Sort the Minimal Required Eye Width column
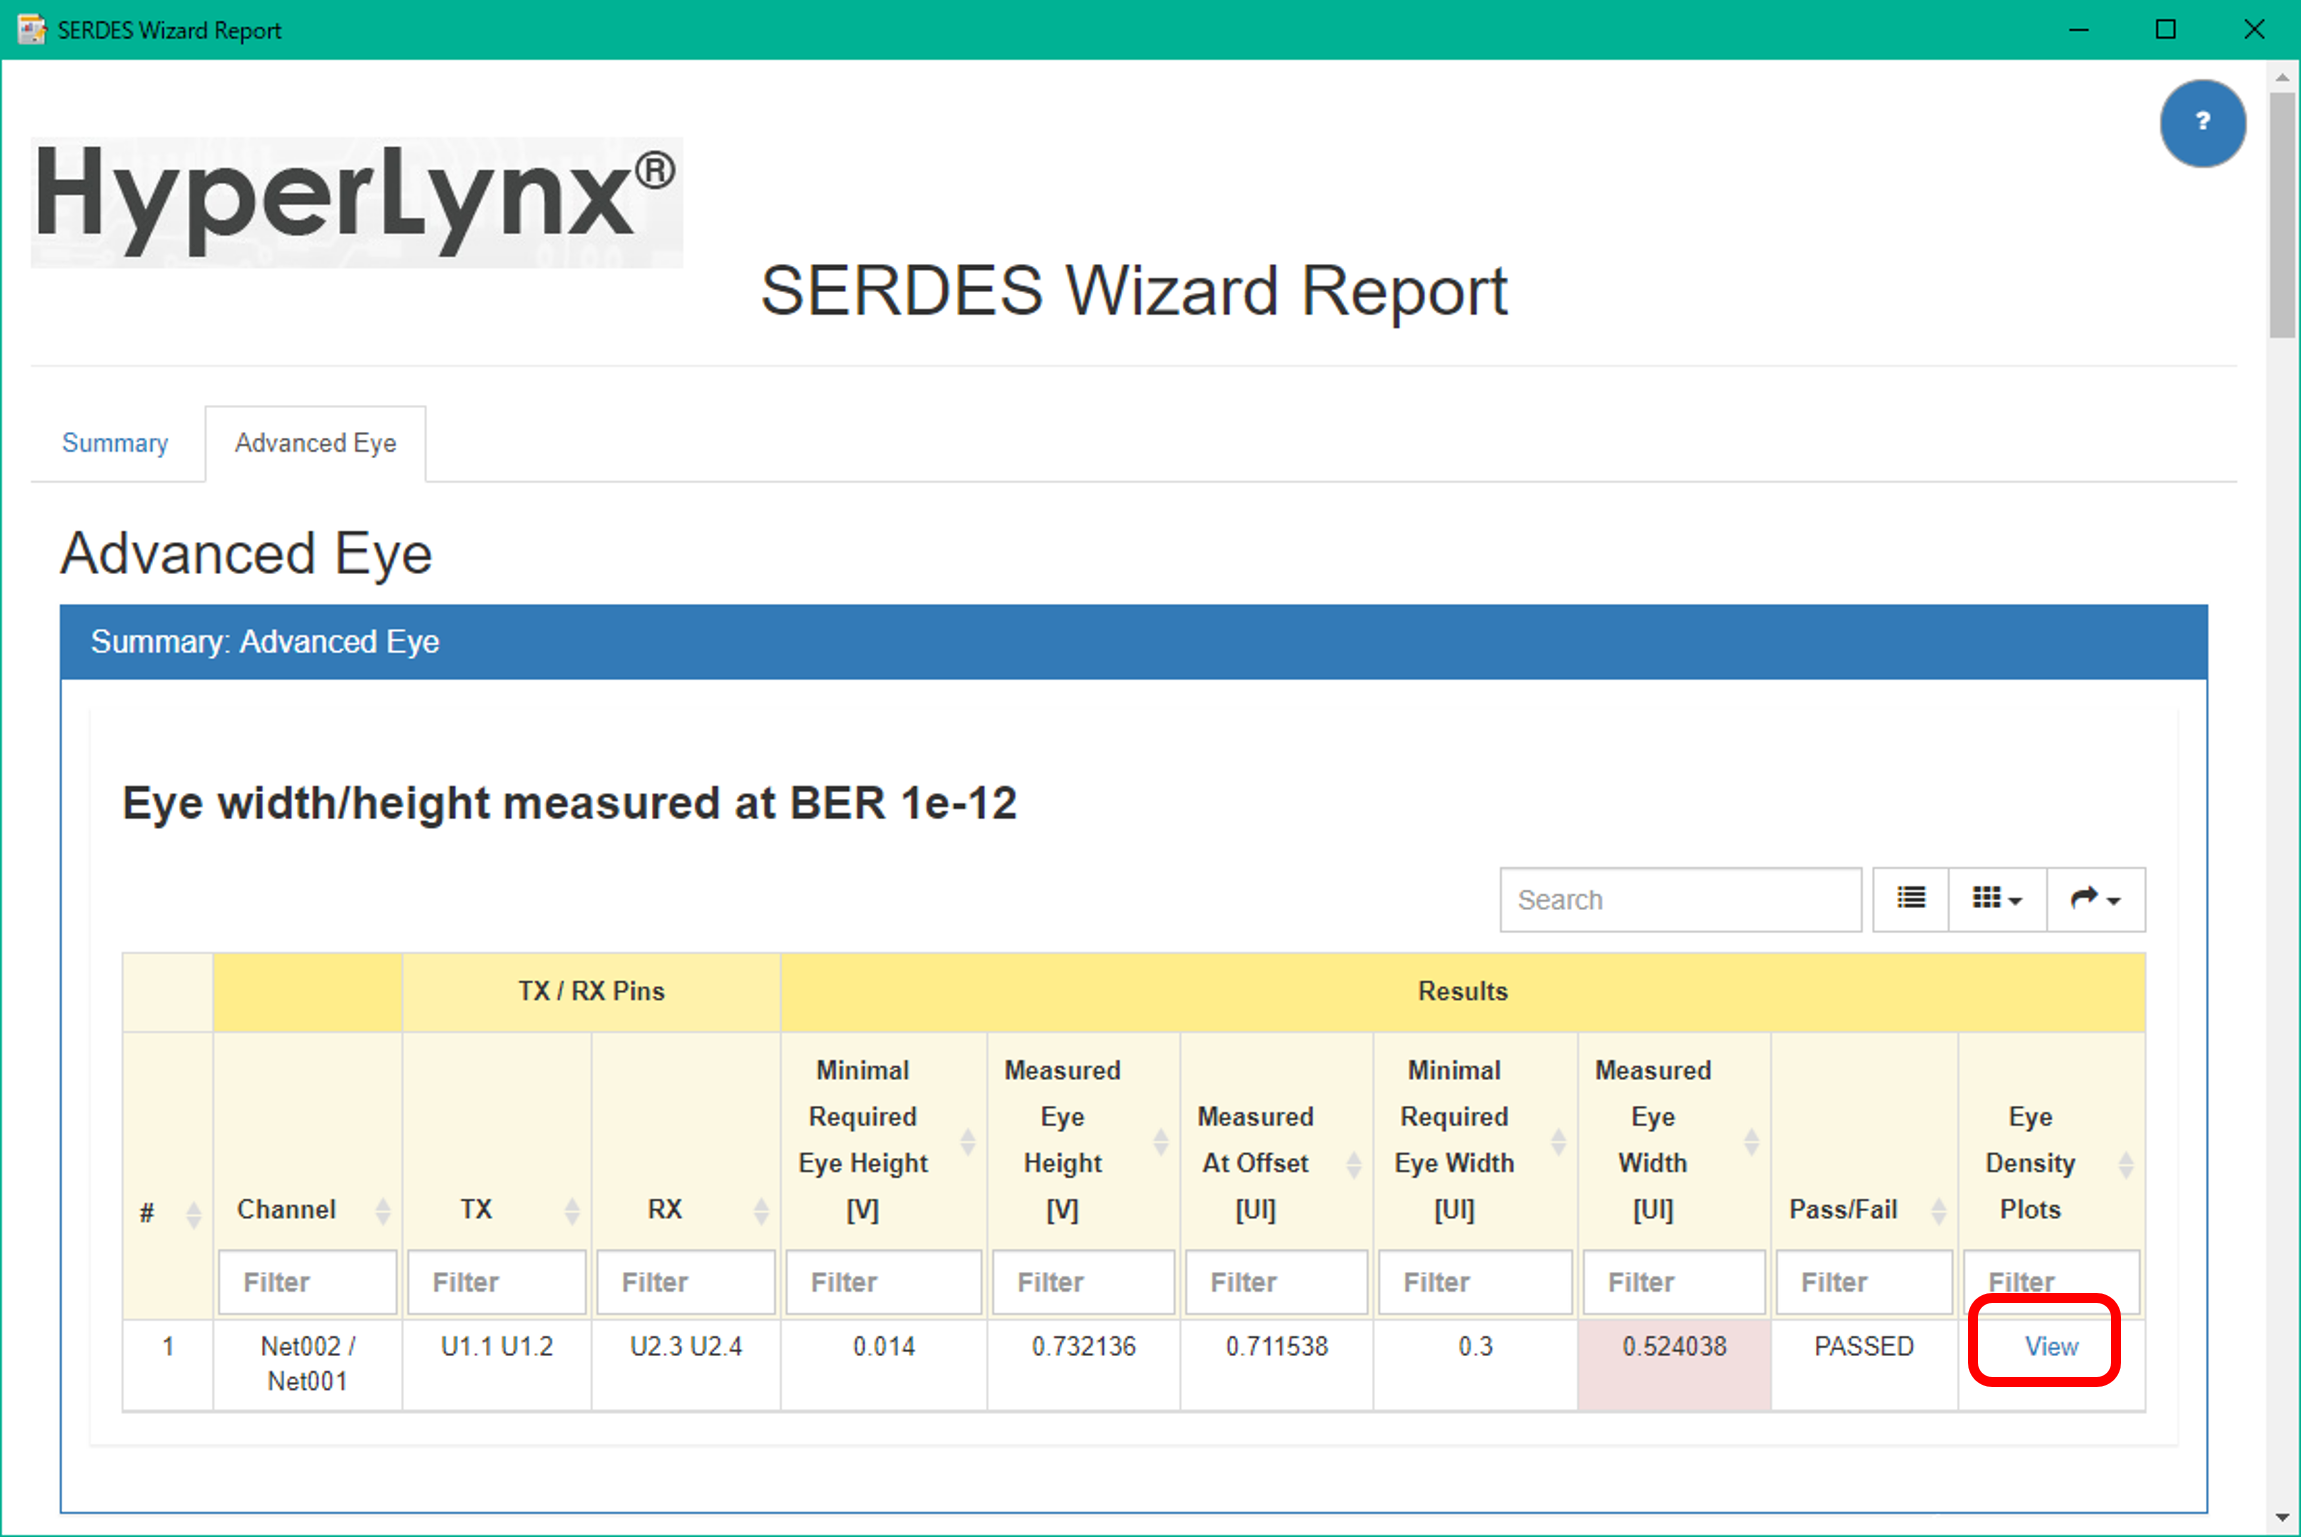This screenshot has height=1537, width=2301. coord(1558,1141)
